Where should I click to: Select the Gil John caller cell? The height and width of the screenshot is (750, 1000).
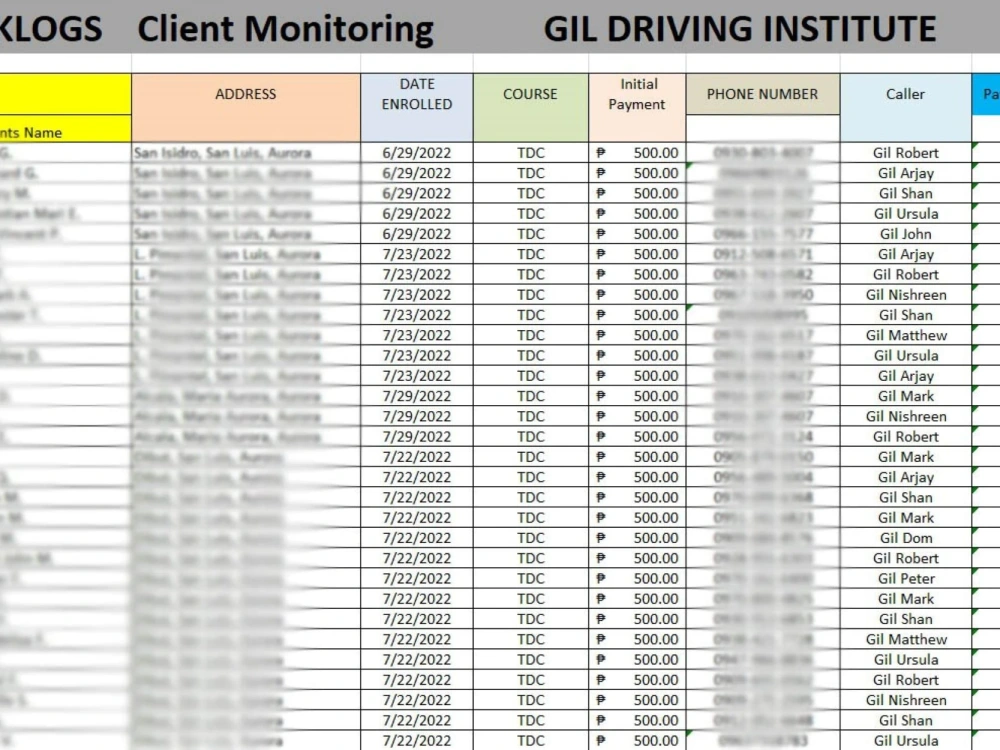(906, 234)
